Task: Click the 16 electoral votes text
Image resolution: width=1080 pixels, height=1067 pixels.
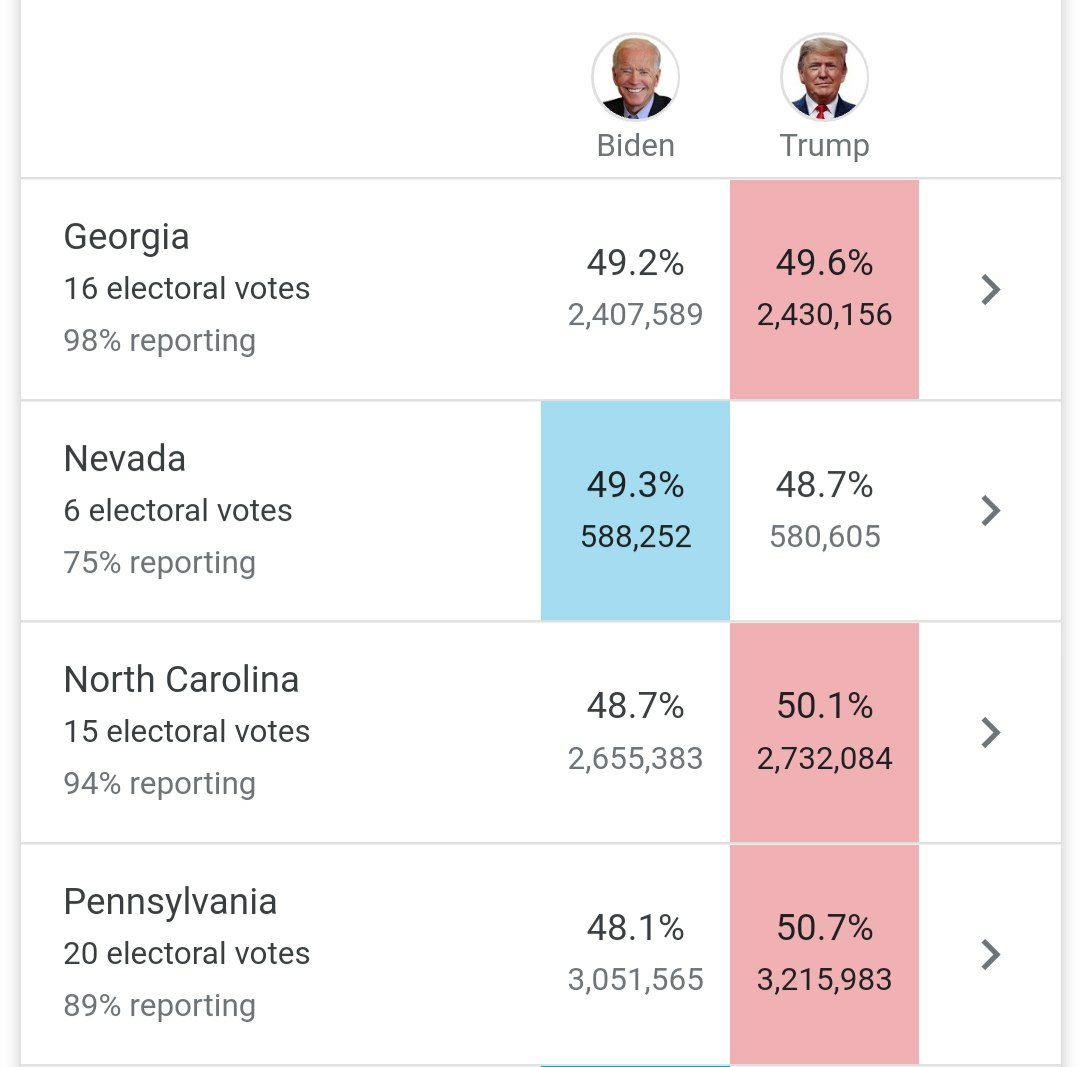Action: click(x=187, y=289)
